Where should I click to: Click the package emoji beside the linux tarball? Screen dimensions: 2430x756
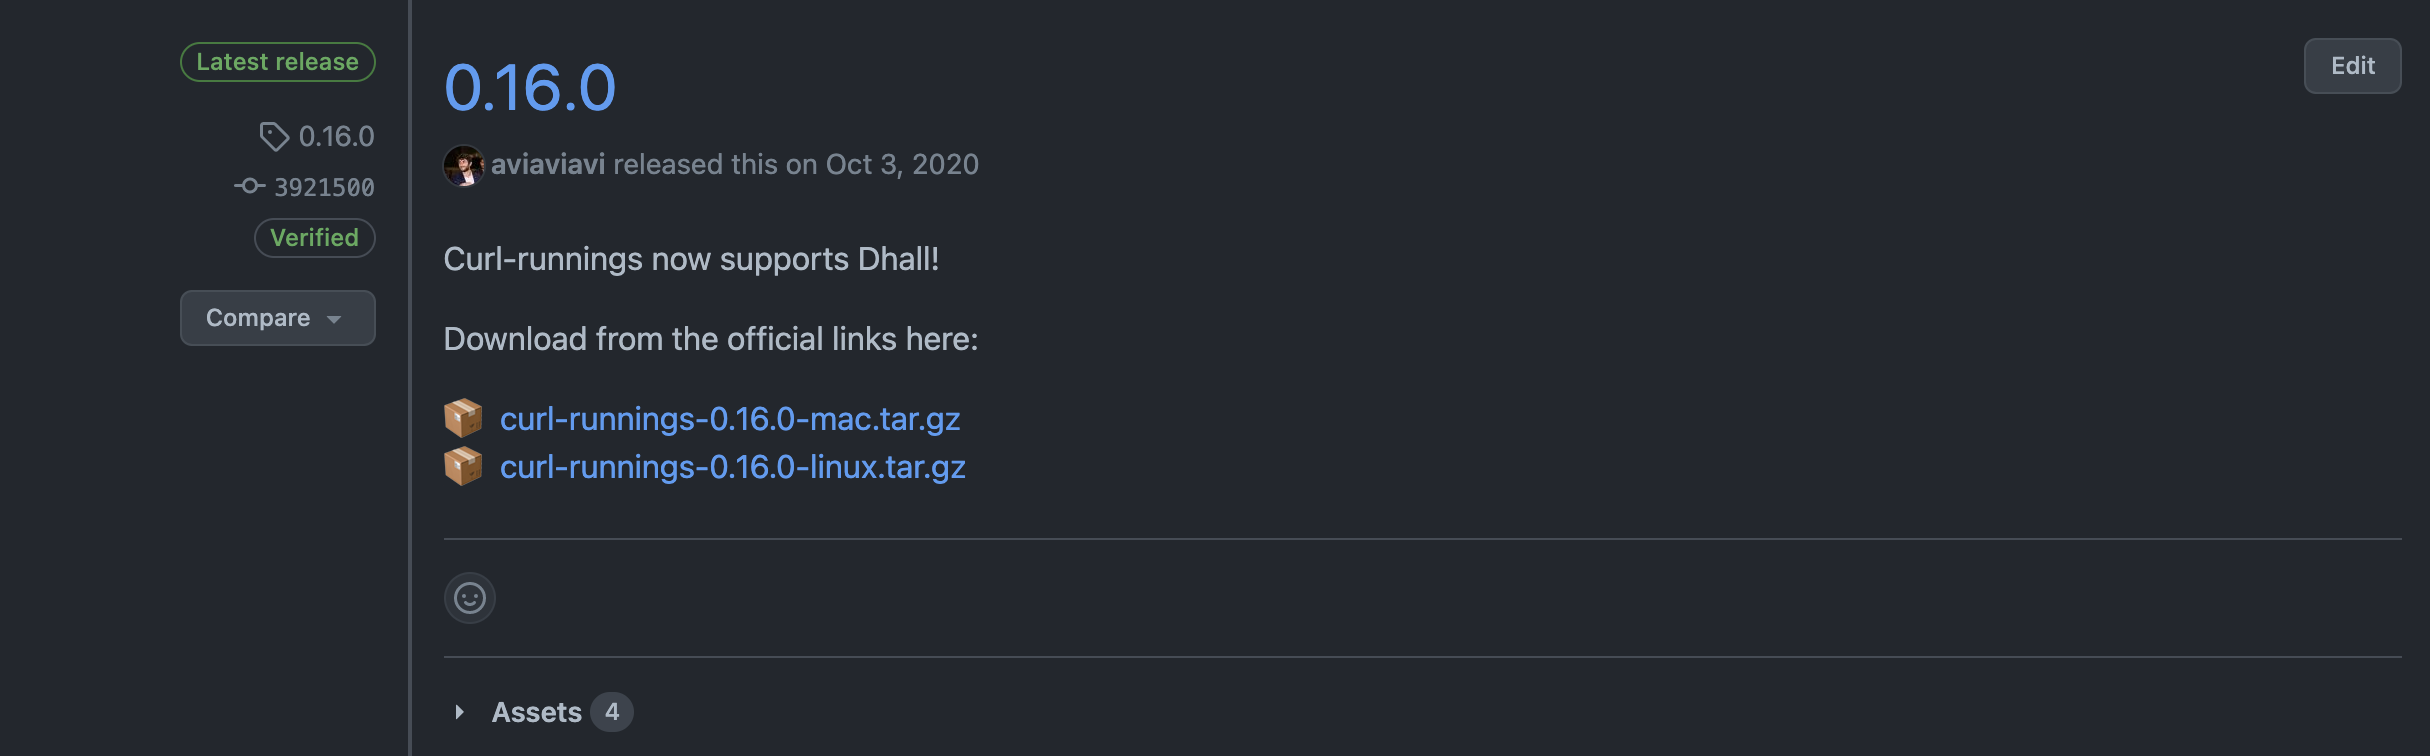tap(463, 466)
